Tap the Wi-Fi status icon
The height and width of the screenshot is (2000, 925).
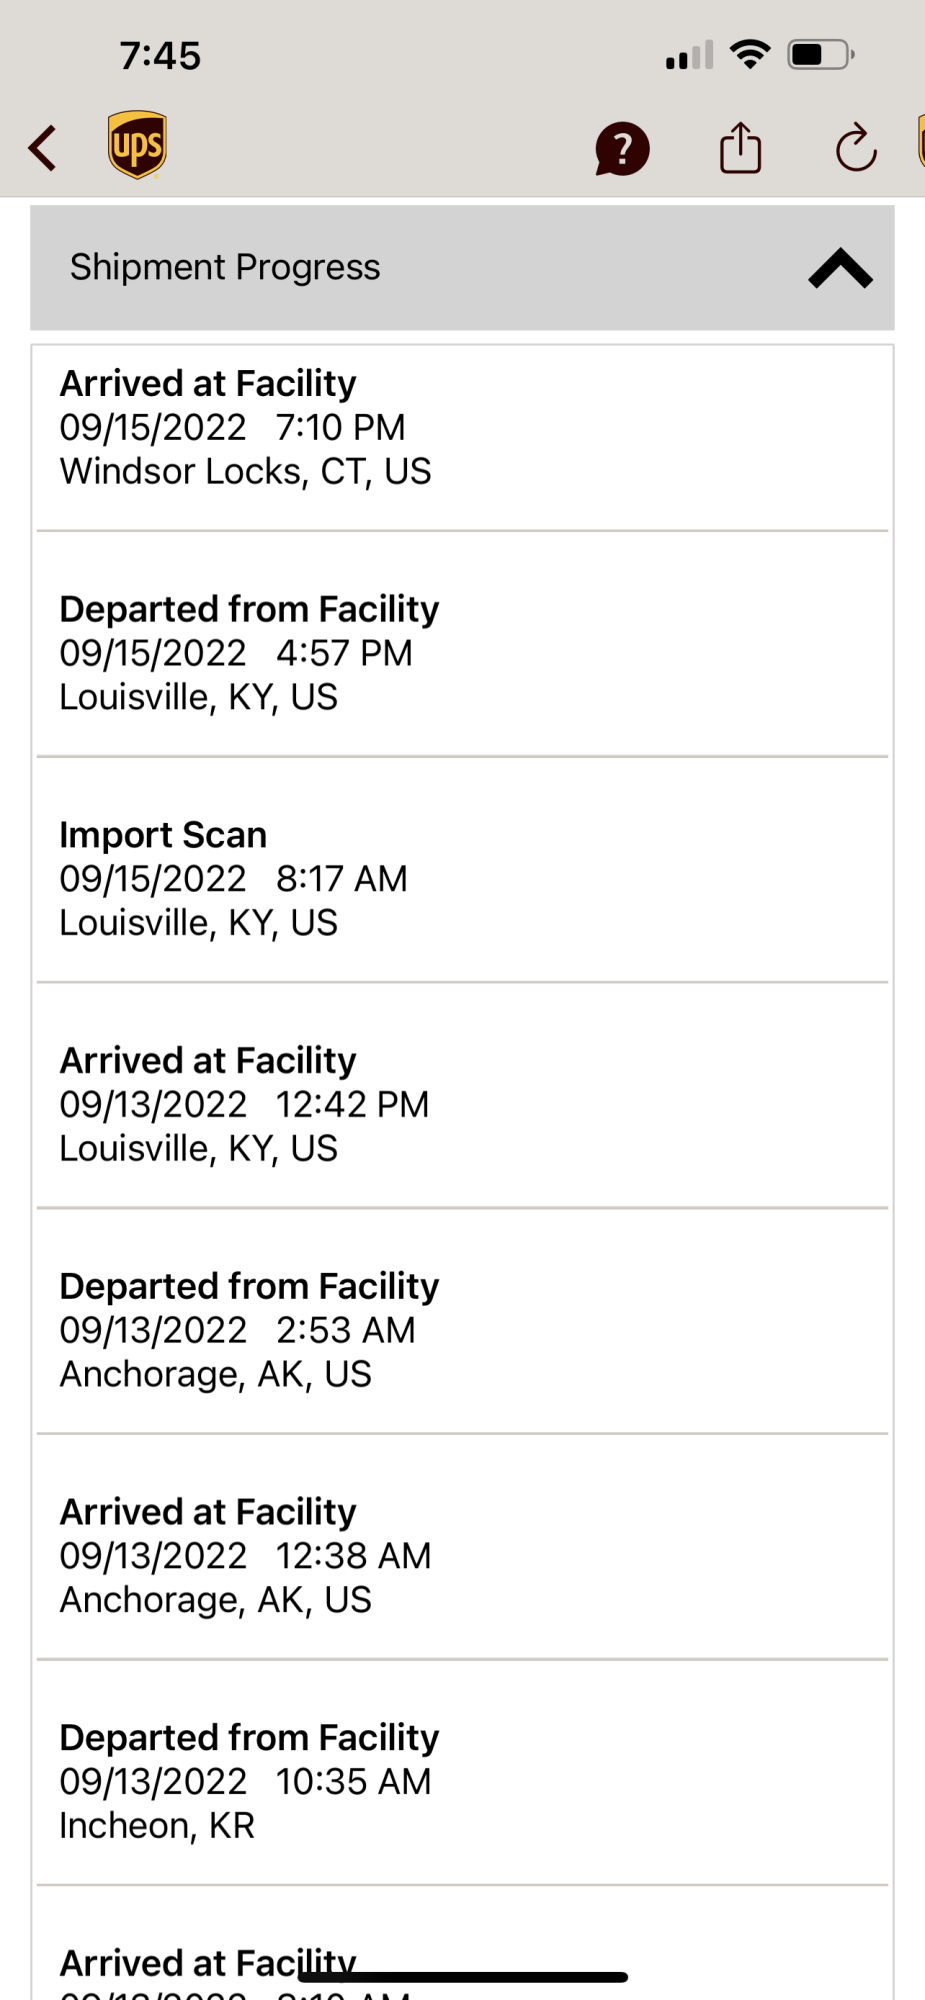coord(750,54)
